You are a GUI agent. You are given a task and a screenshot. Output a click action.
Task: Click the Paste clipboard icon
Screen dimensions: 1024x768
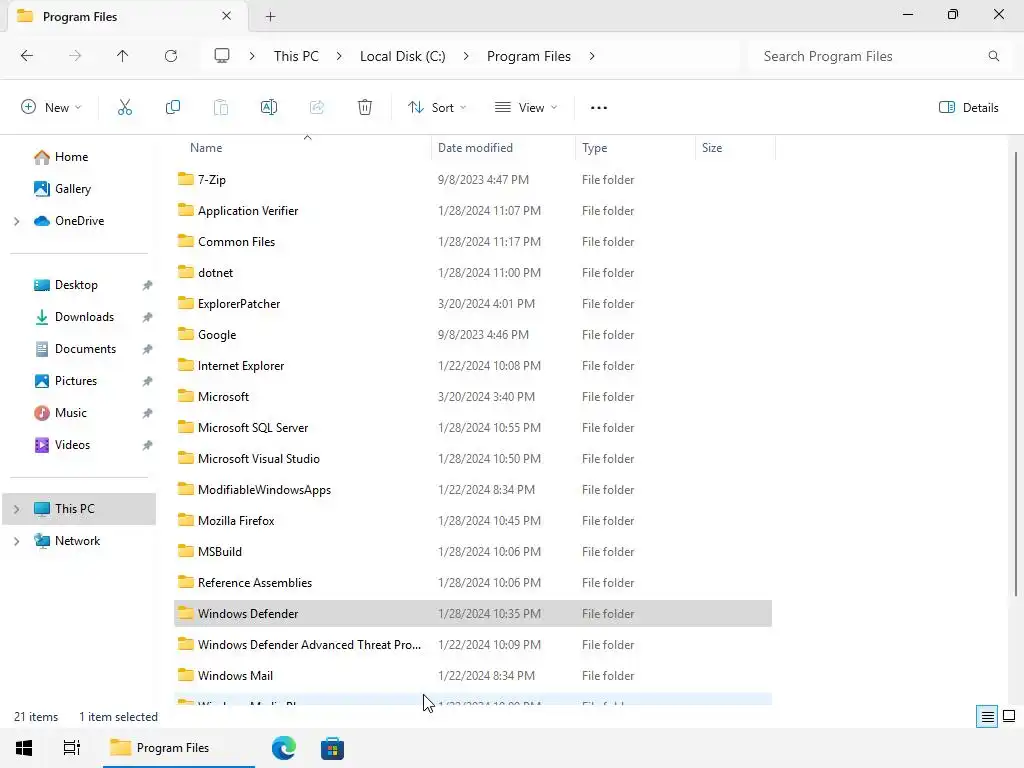pos(221,108)
